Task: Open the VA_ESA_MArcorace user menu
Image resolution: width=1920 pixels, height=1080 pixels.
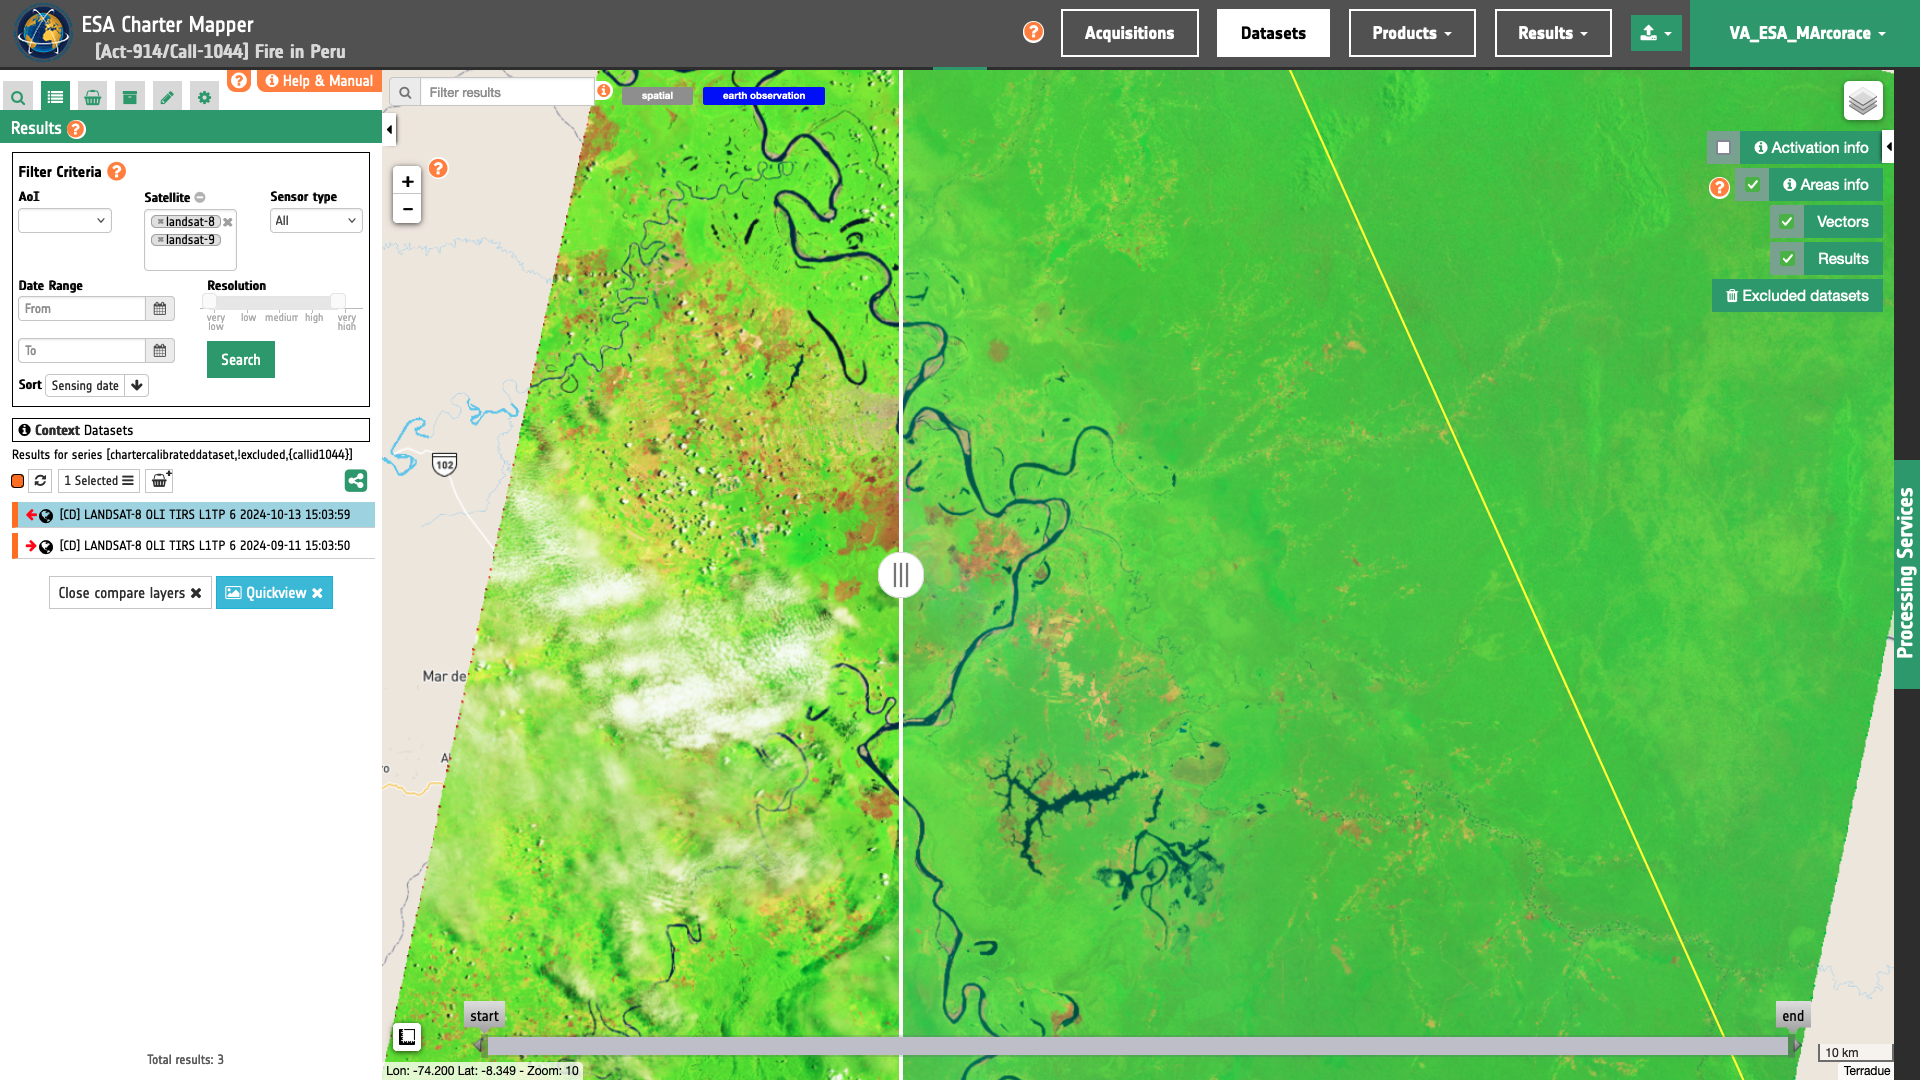Action: [1806, 33]
